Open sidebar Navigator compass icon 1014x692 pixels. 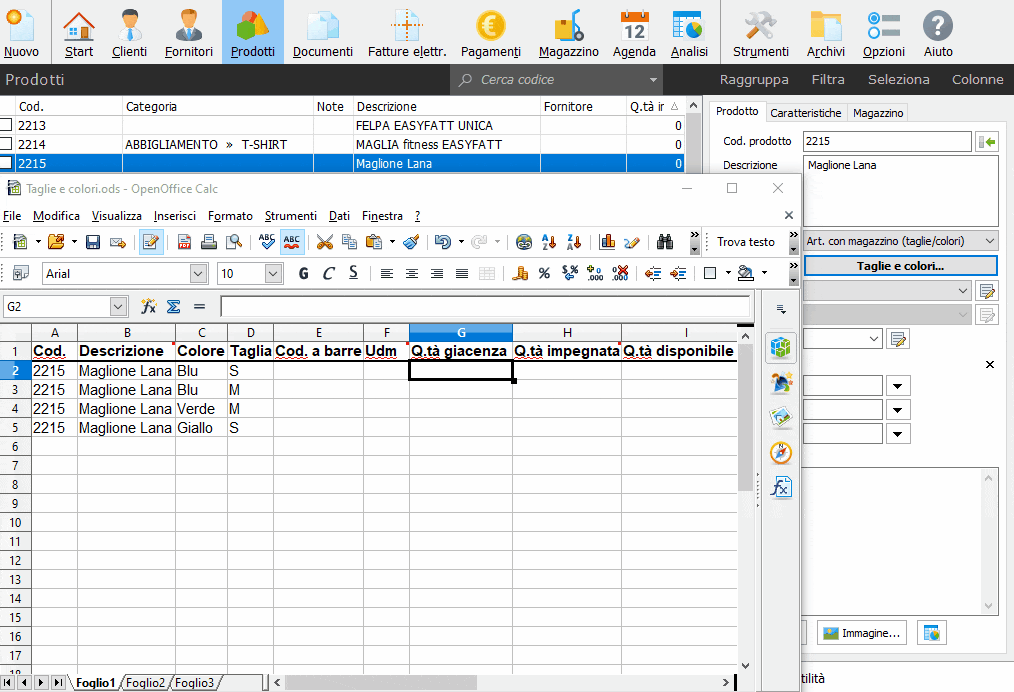[x=781, y=452]
